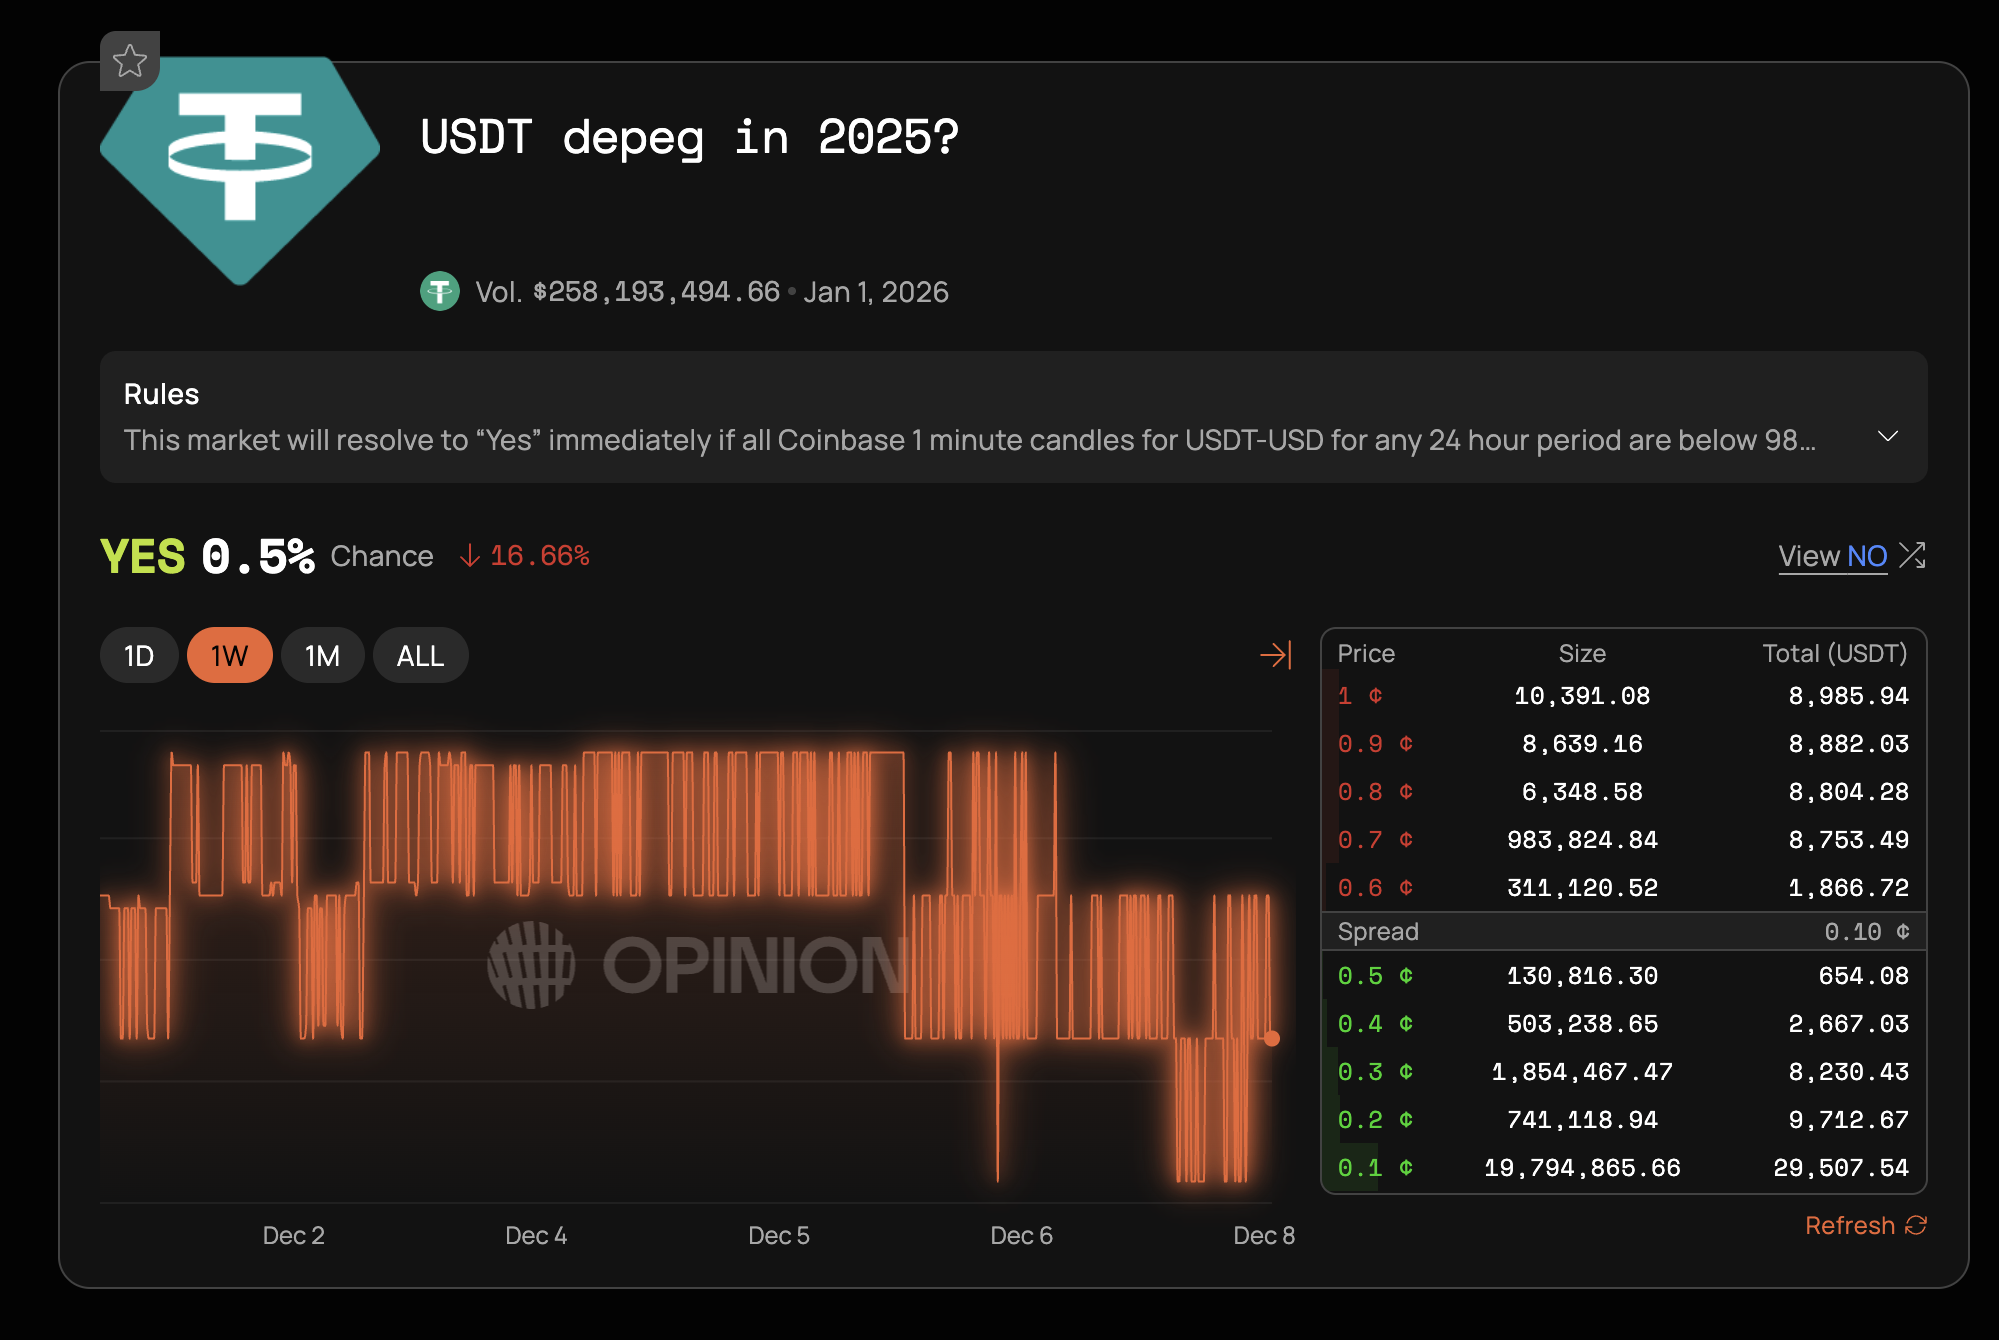This screenshot has height=1340, width=1999.
Task: Click the orange endpoint dot on the price chart
Action: 1271,1039
